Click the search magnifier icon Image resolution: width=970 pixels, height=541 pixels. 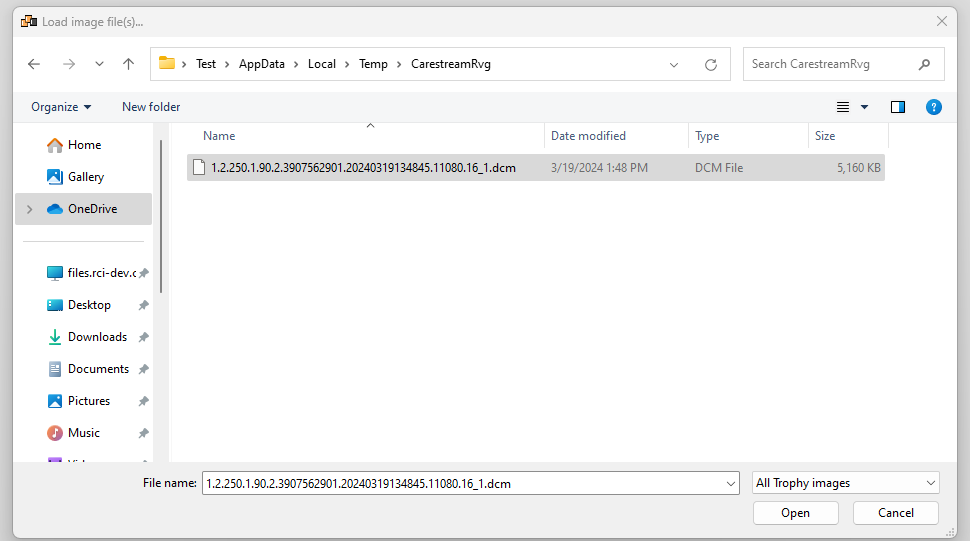pyautogui.click(x=924, y=64)
